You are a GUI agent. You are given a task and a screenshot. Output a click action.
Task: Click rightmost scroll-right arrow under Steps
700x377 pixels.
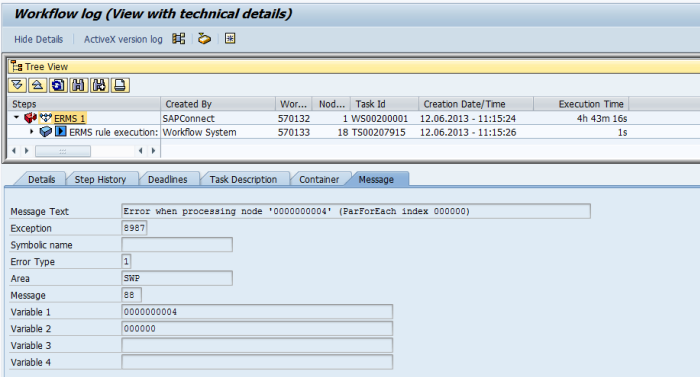[153, 151]
